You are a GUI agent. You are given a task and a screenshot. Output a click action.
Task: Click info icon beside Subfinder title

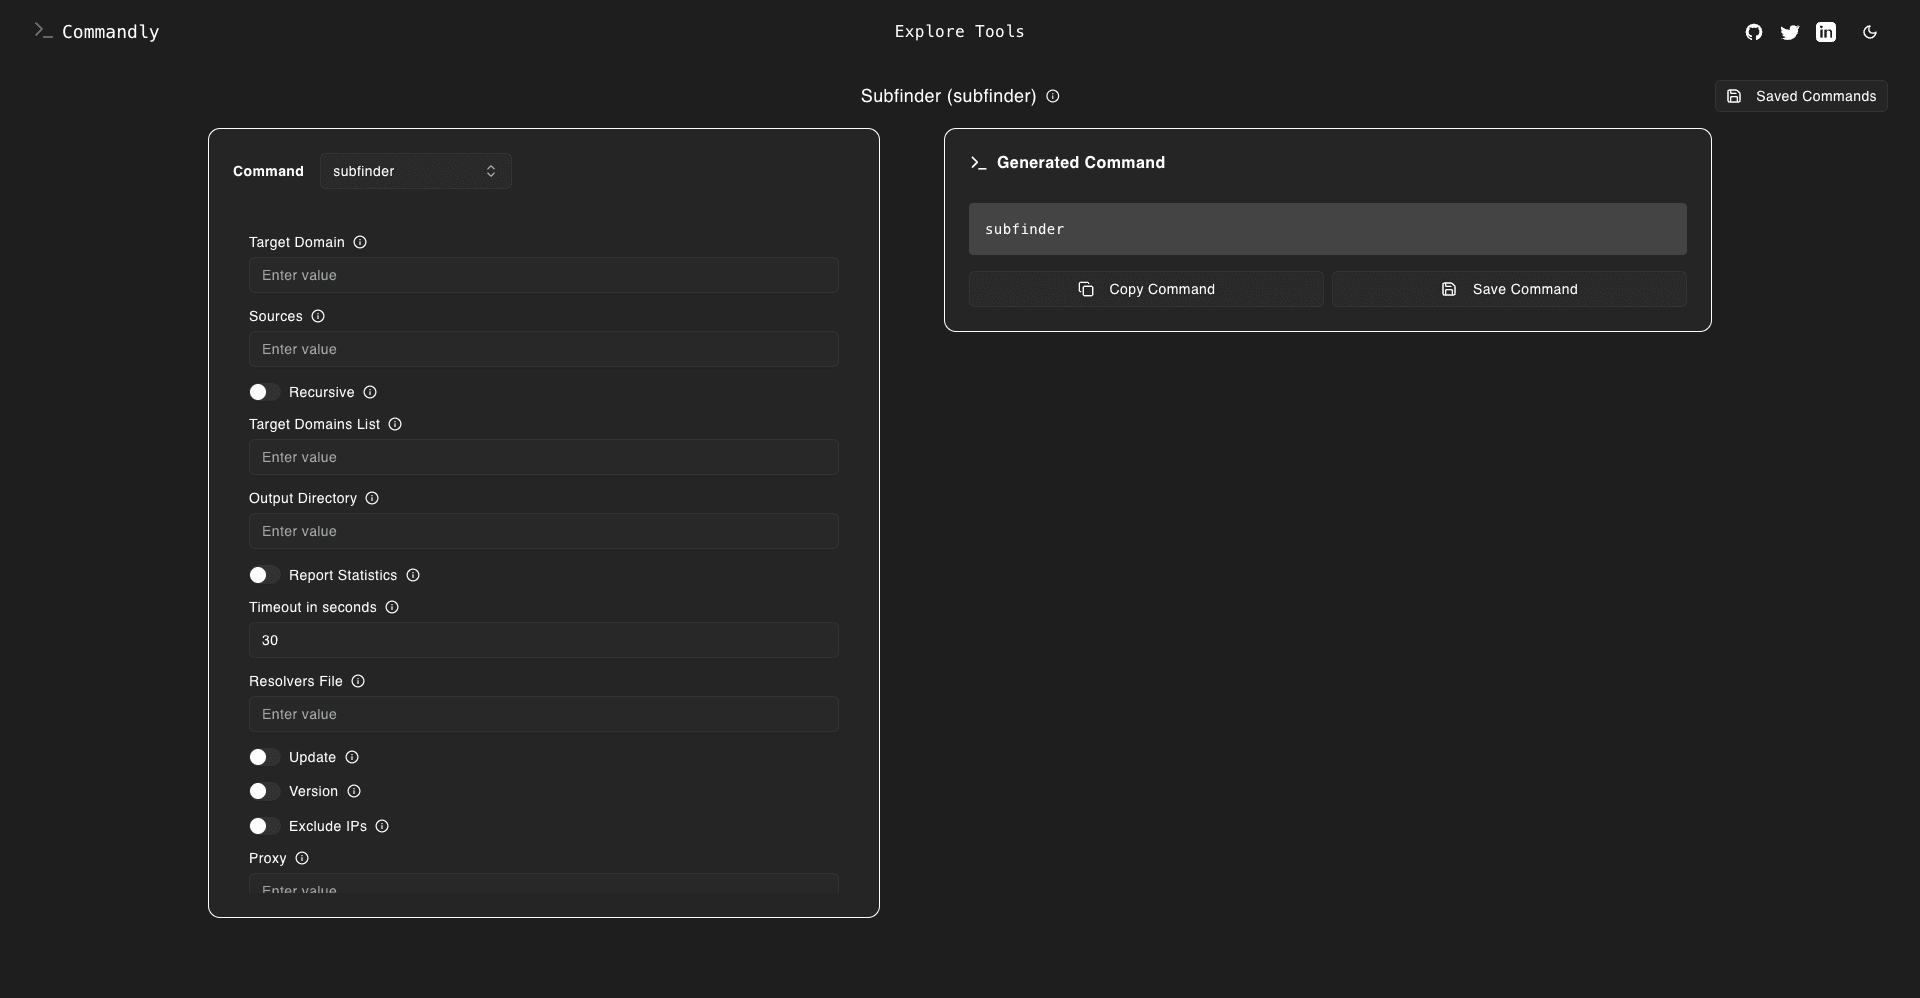point(1052,96)
